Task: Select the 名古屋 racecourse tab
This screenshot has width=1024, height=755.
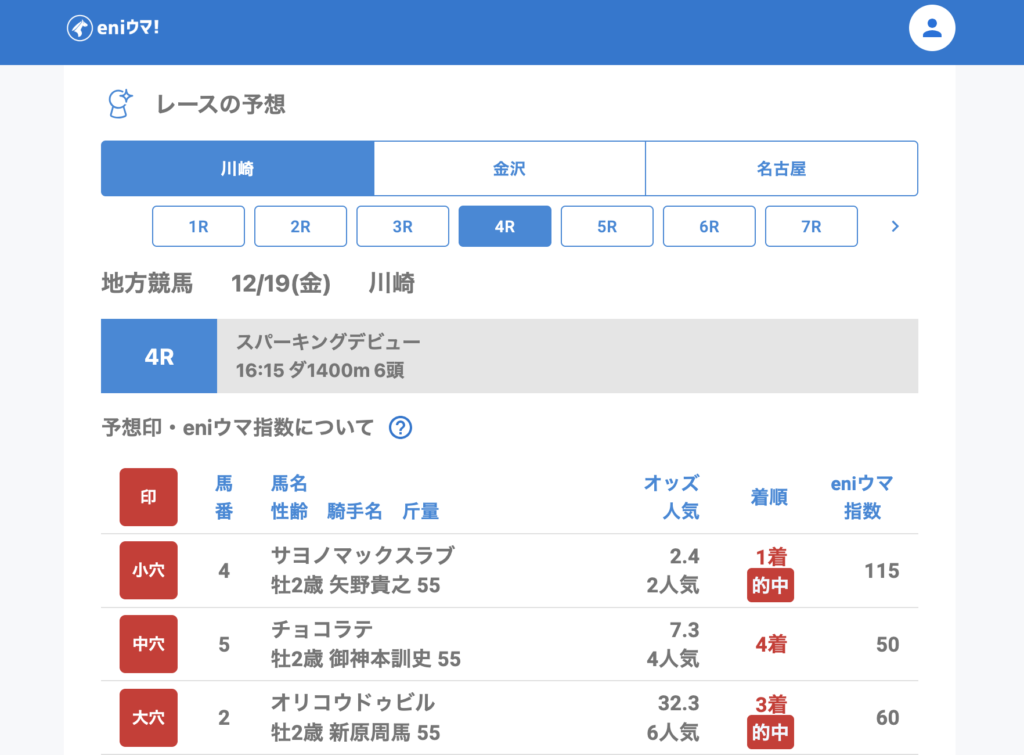Action: (781, 169)
